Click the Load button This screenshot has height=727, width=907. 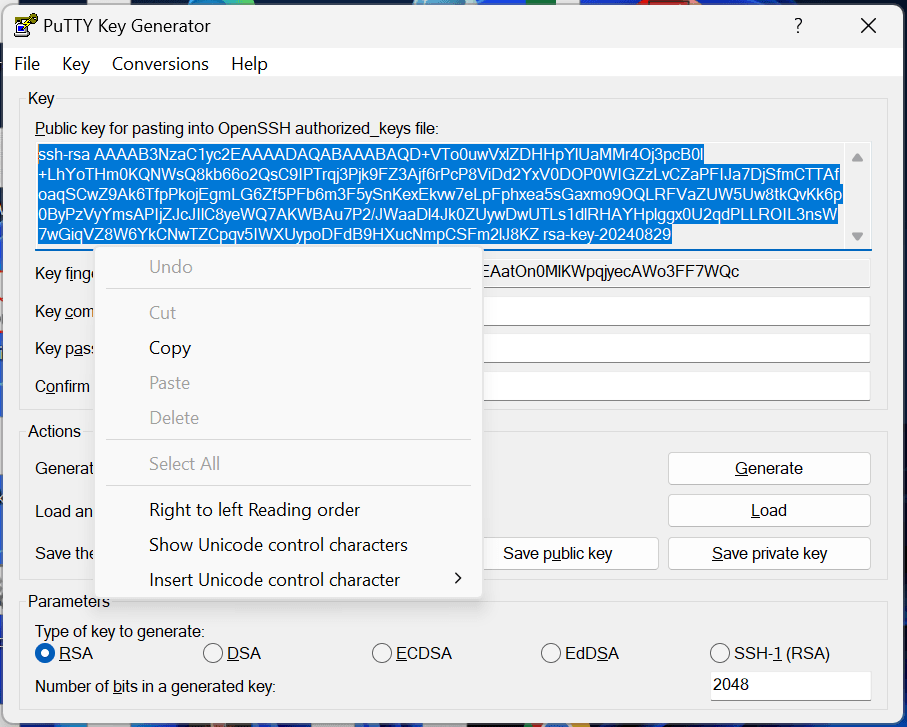click(769, 511)
